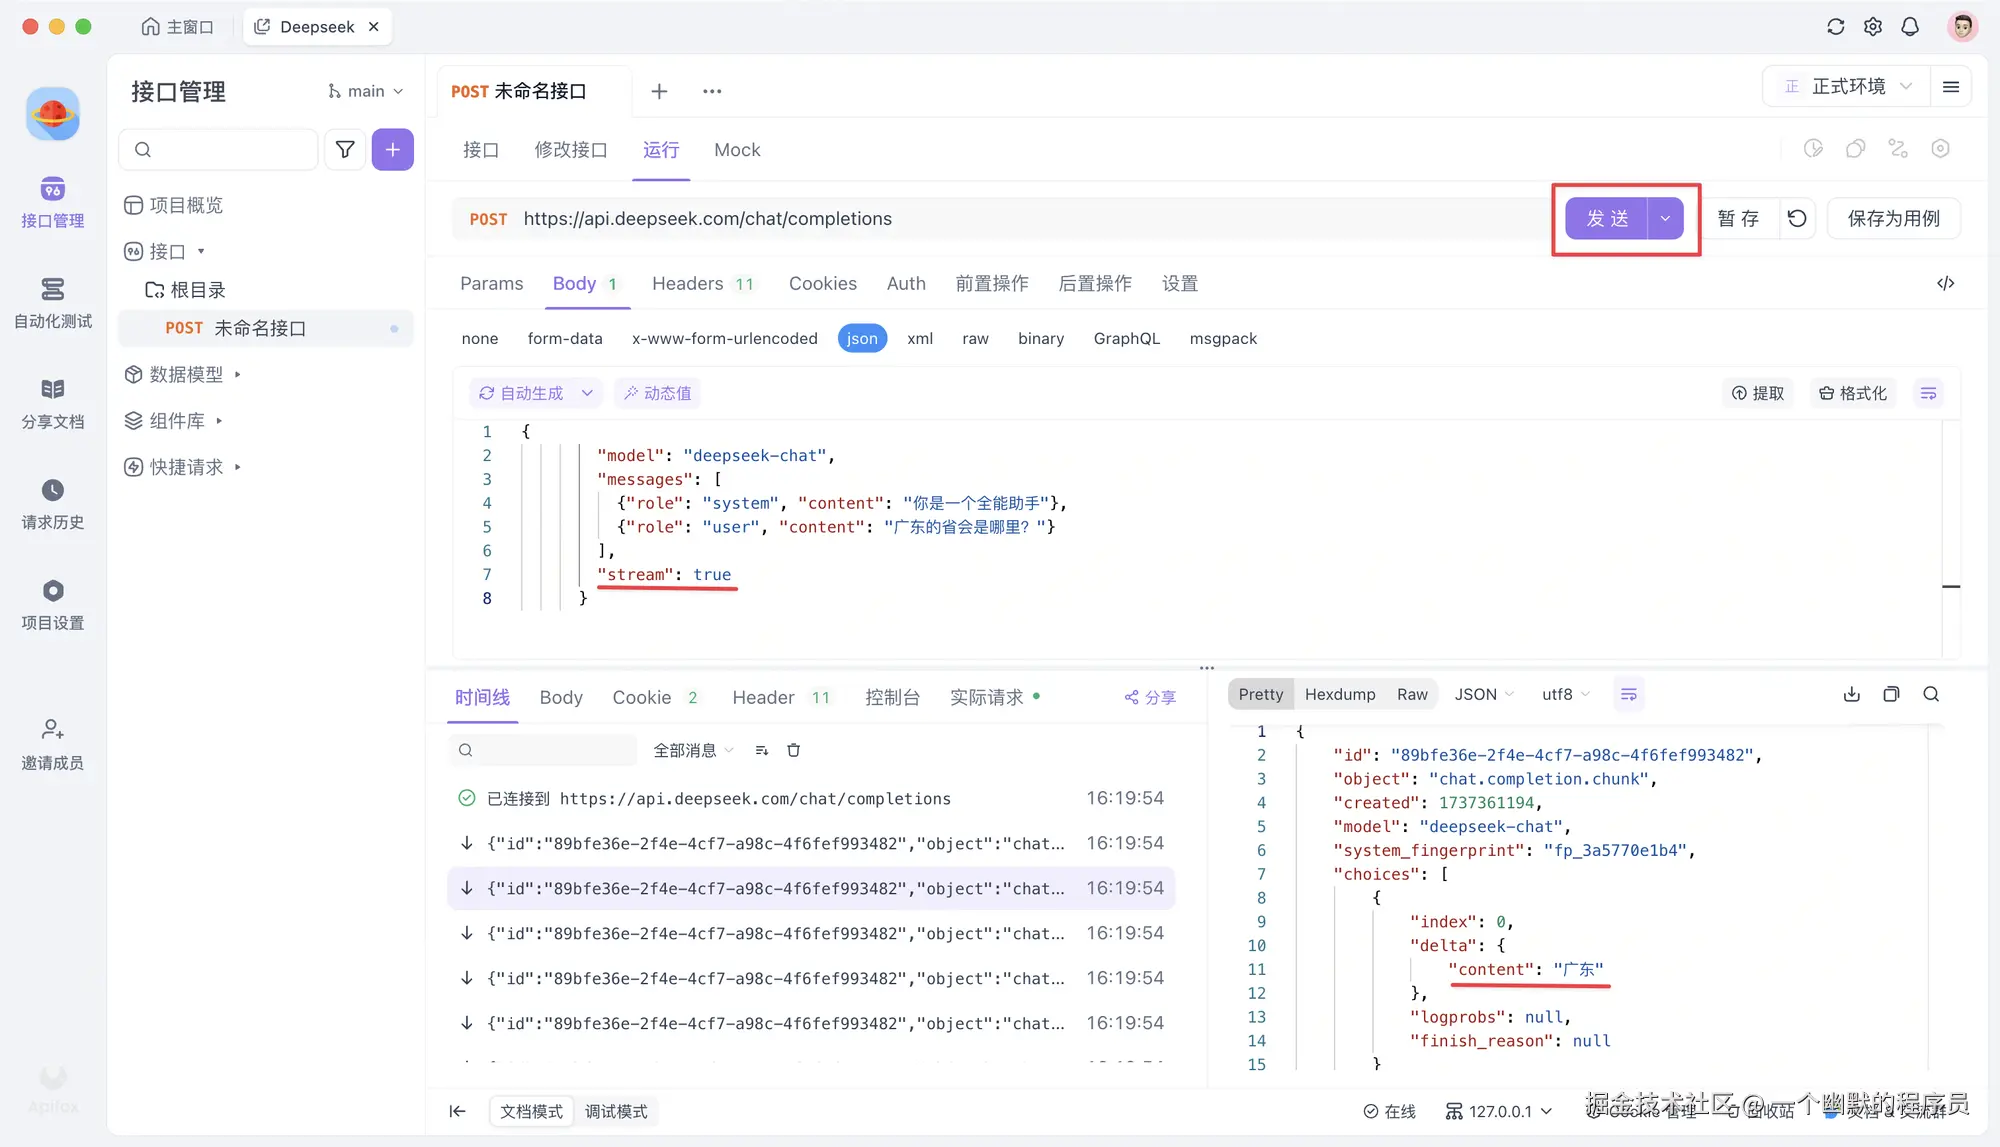Open the notification bell icon
The width and height of the screenshot is (2000, 1147).
[x=1910, y=27]
